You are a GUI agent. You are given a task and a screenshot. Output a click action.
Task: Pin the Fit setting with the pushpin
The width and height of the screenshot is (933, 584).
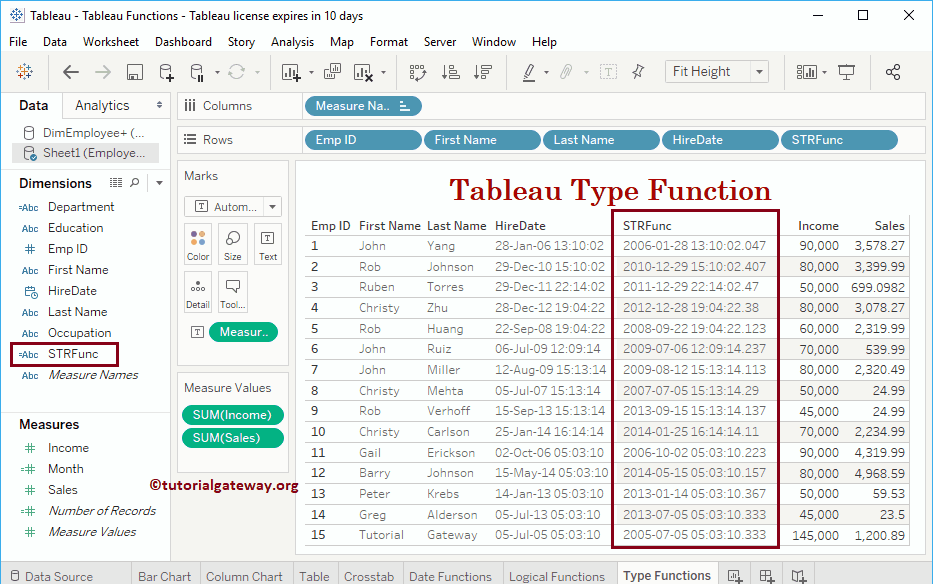click(640, 72)
